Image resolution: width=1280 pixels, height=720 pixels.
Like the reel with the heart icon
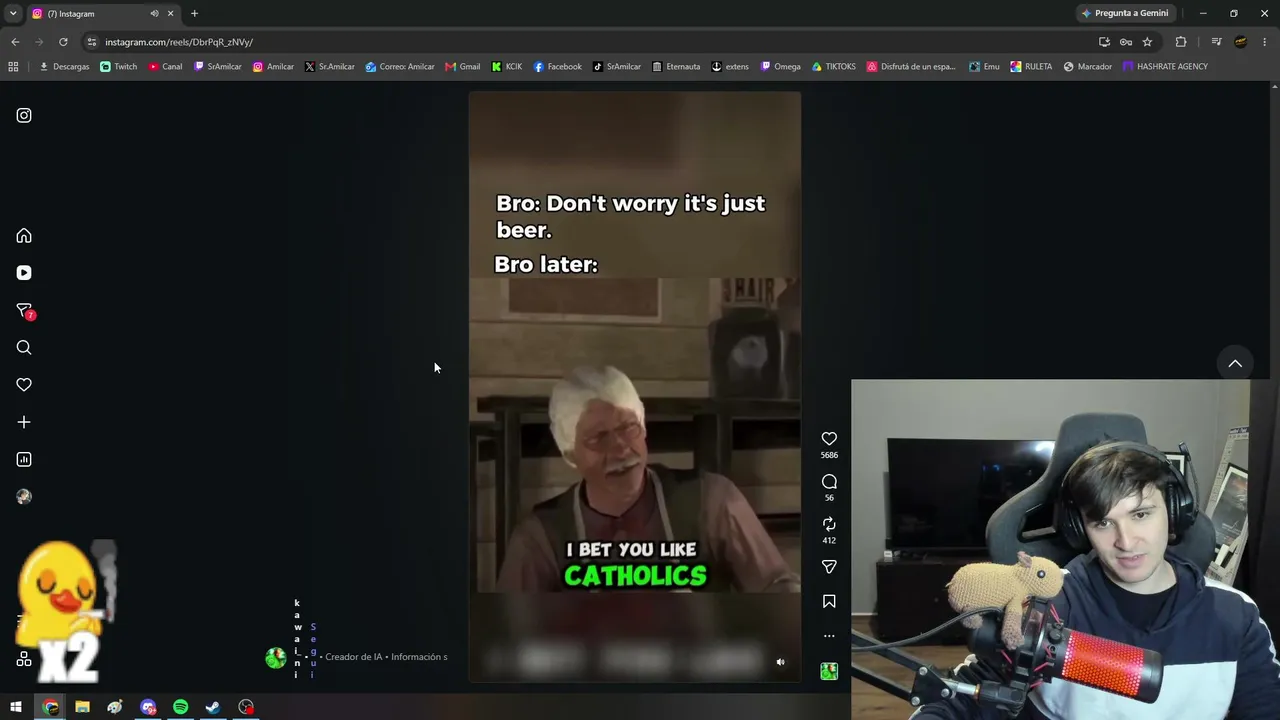point(829,439)
